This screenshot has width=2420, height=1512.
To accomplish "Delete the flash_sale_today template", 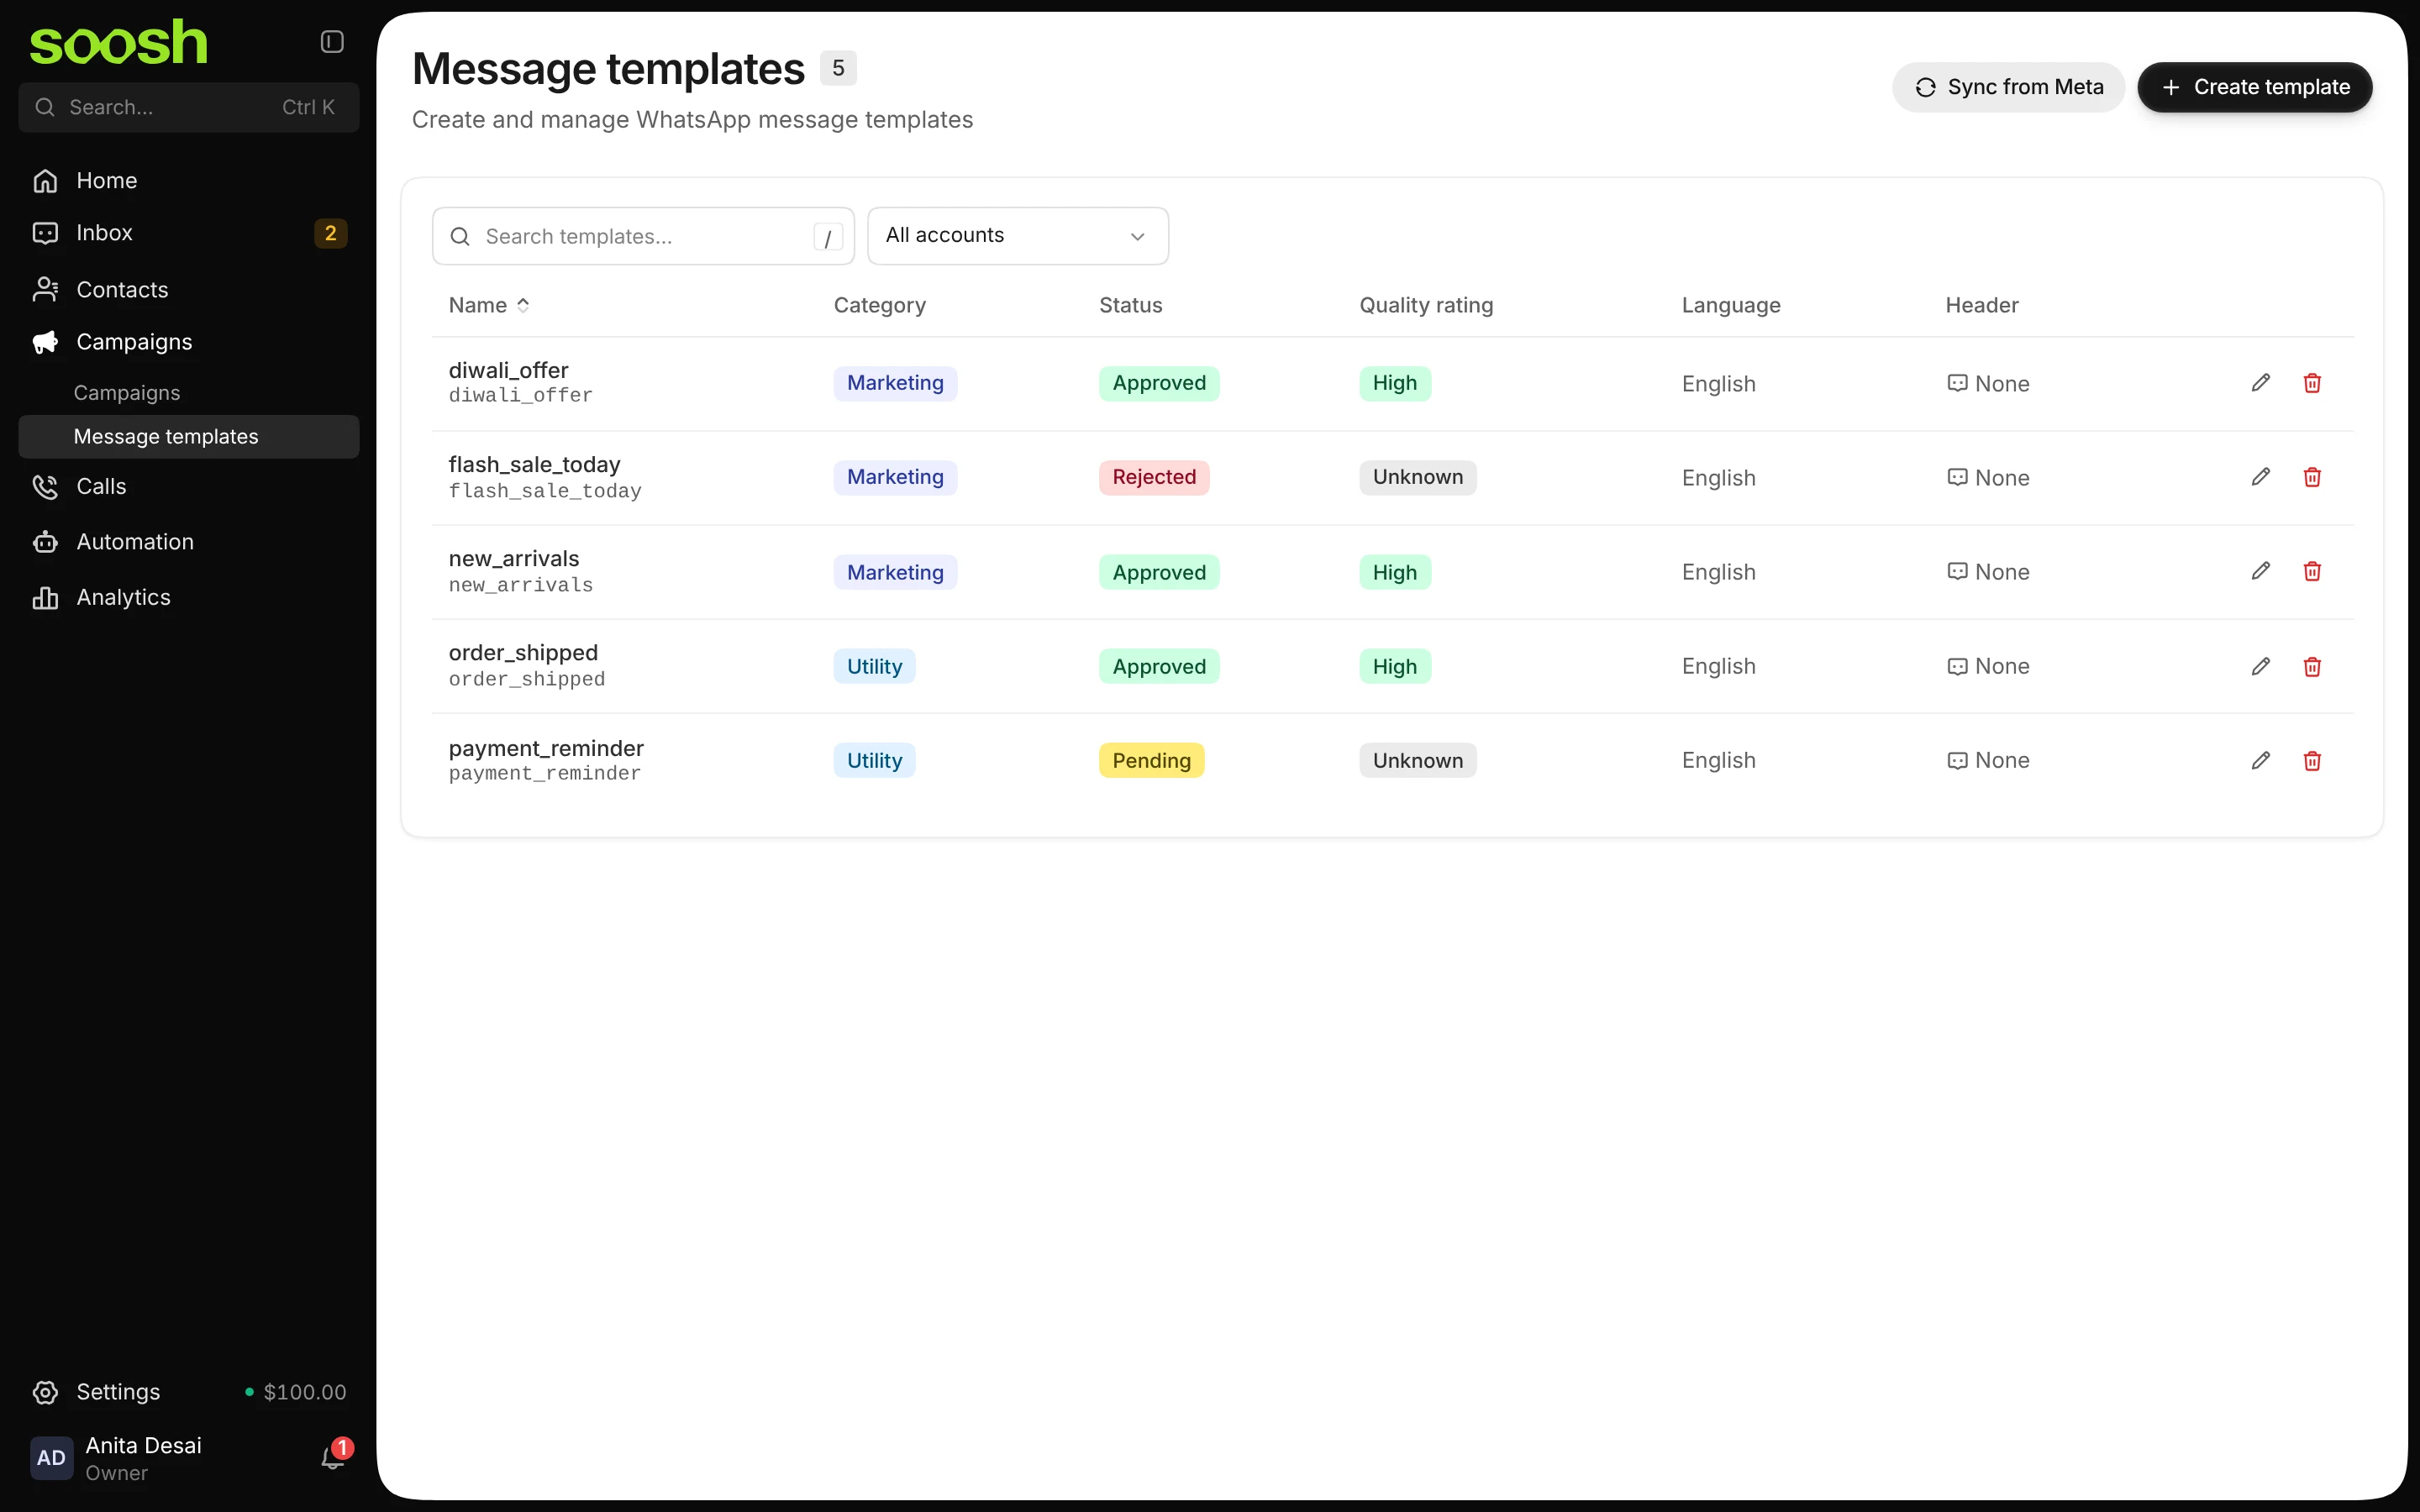I will (x=2312, y=477).
